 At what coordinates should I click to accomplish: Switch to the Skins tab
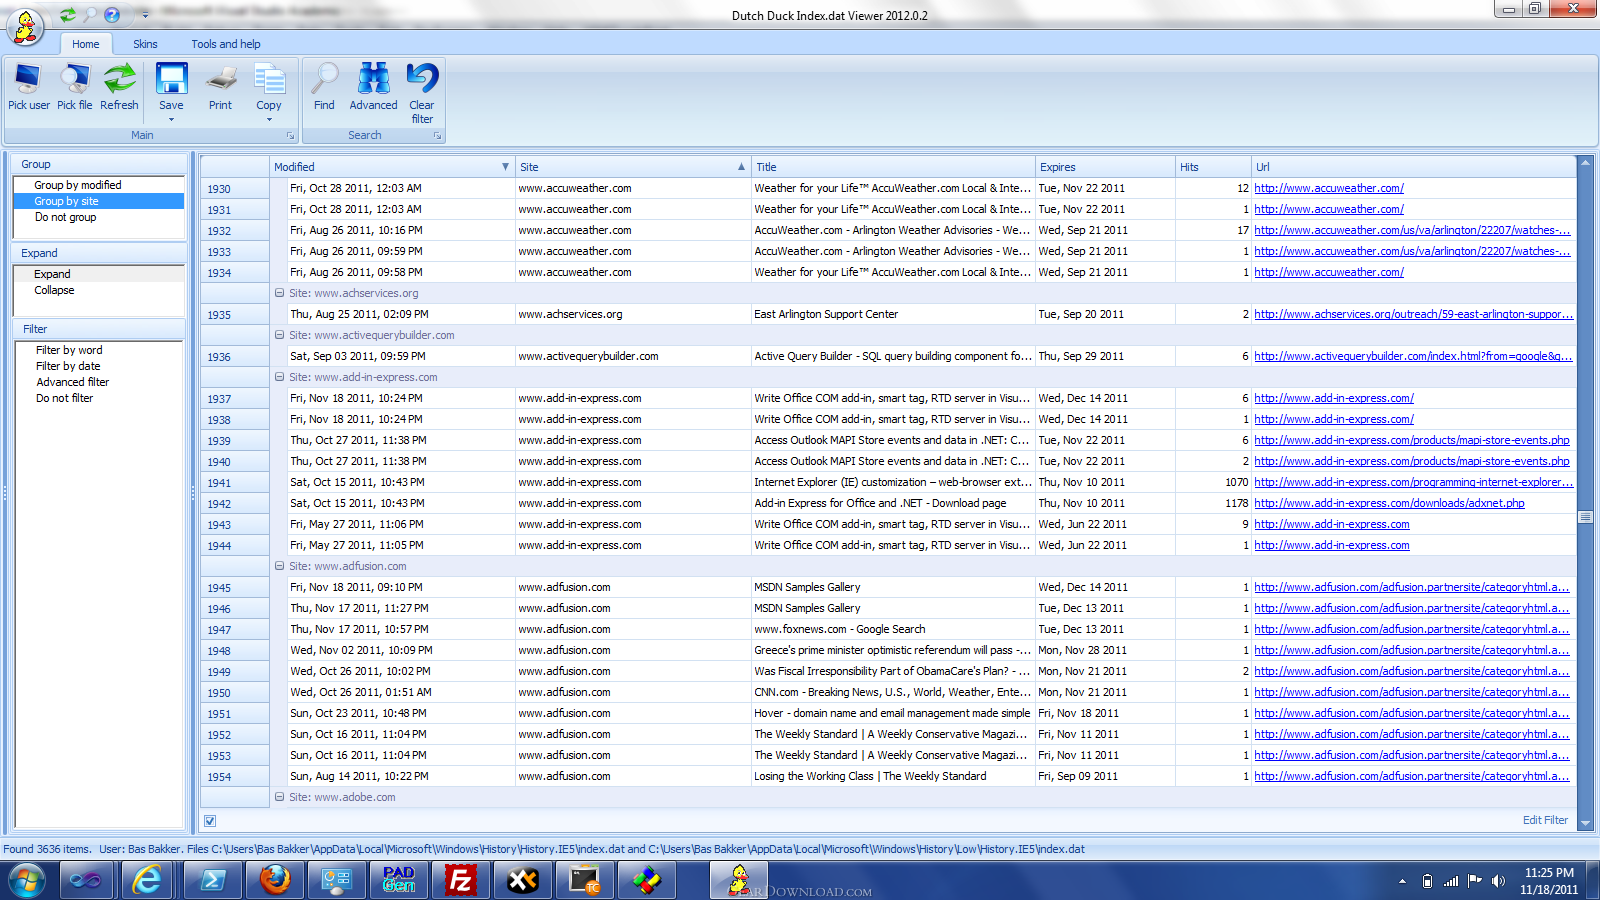(145, 44)
